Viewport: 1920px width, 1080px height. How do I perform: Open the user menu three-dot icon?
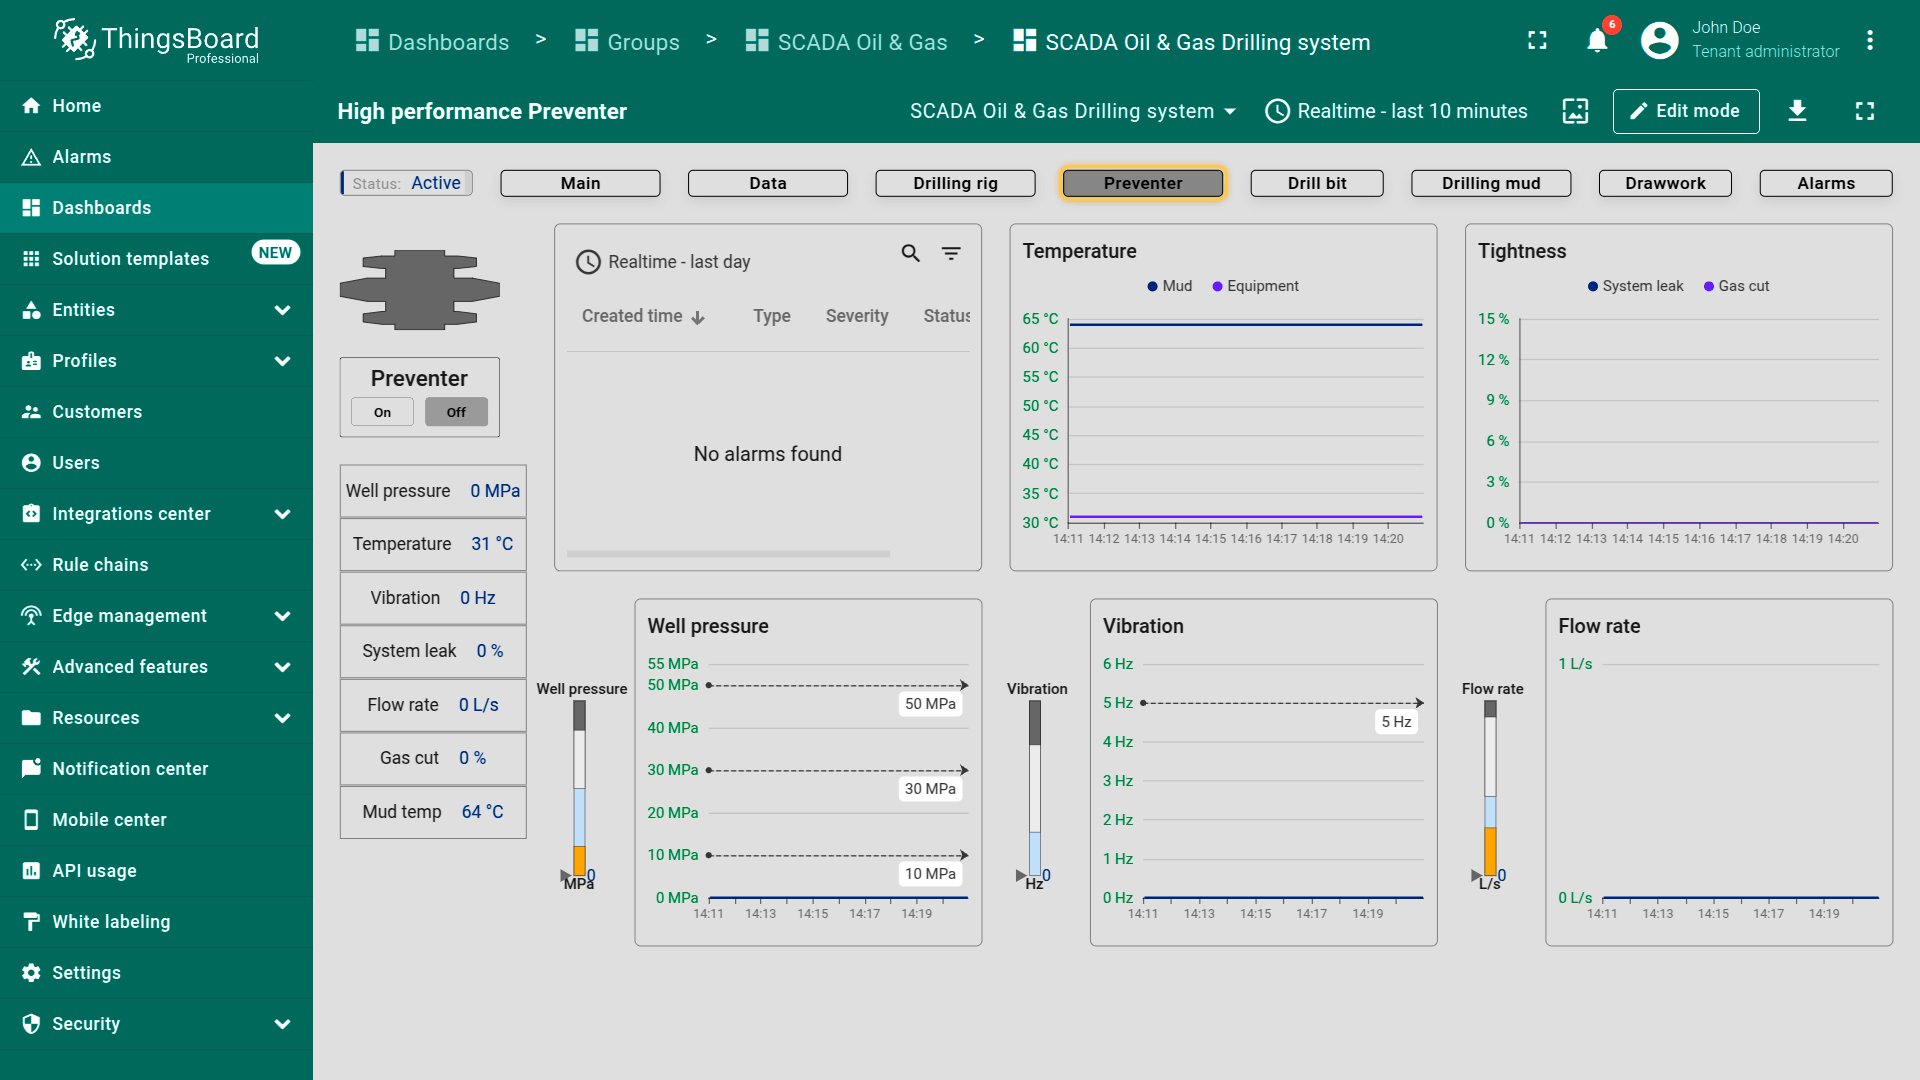point(1869,41)
